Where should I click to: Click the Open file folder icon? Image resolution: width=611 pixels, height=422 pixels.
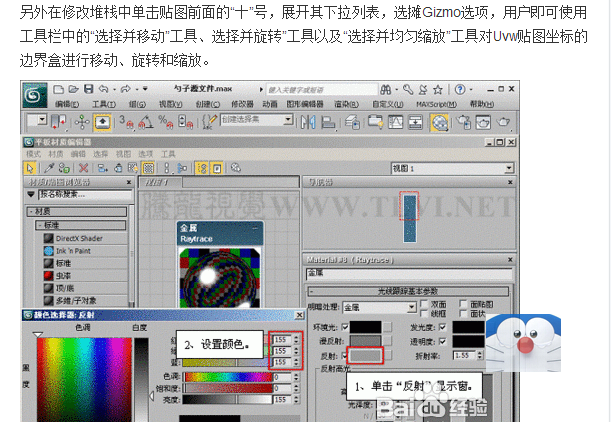pyautogui.click(x=74, y=89)
